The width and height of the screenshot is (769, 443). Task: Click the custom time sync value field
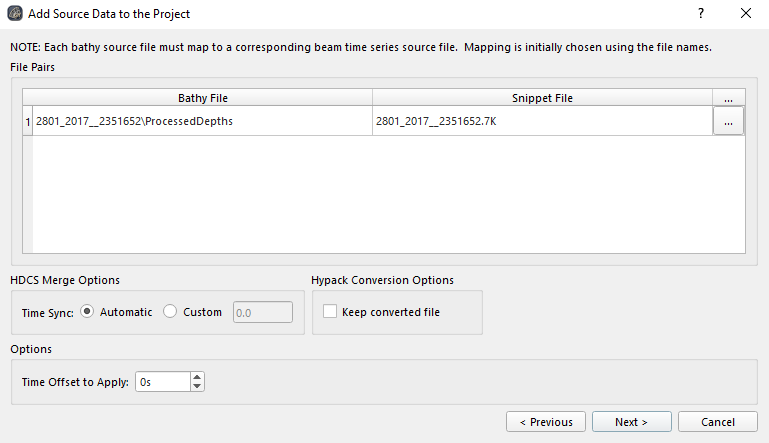click(262, 312)
